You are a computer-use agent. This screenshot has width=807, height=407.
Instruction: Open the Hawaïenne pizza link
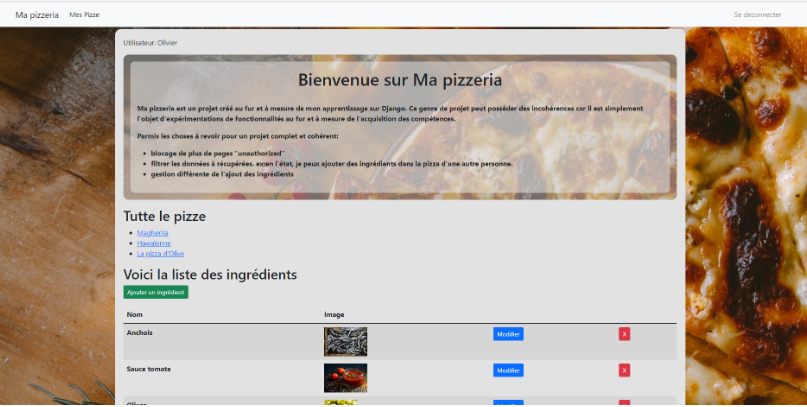pos(154,243)
